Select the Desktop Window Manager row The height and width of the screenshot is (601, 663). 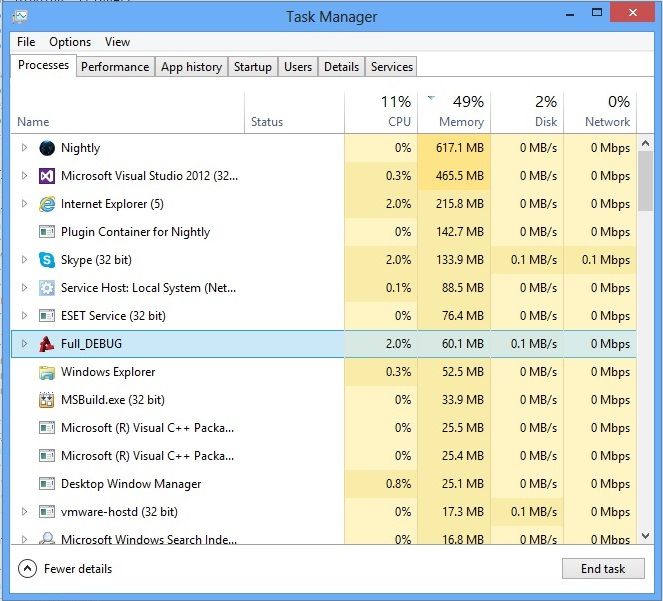click(131, 484)
